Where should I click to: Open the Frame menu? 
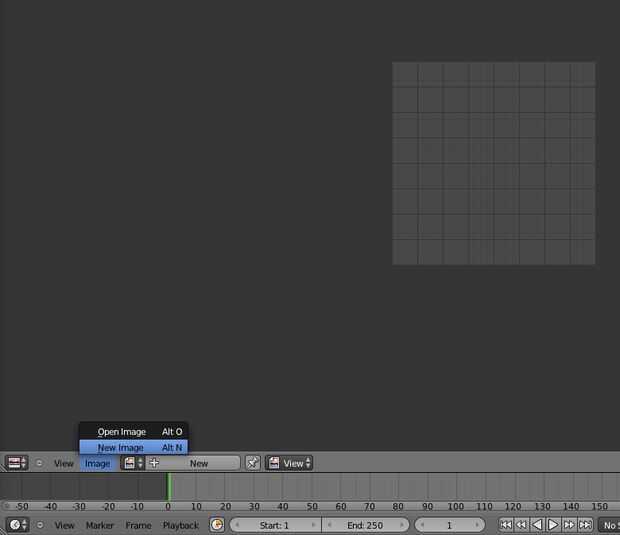click(x=138, y=525)
